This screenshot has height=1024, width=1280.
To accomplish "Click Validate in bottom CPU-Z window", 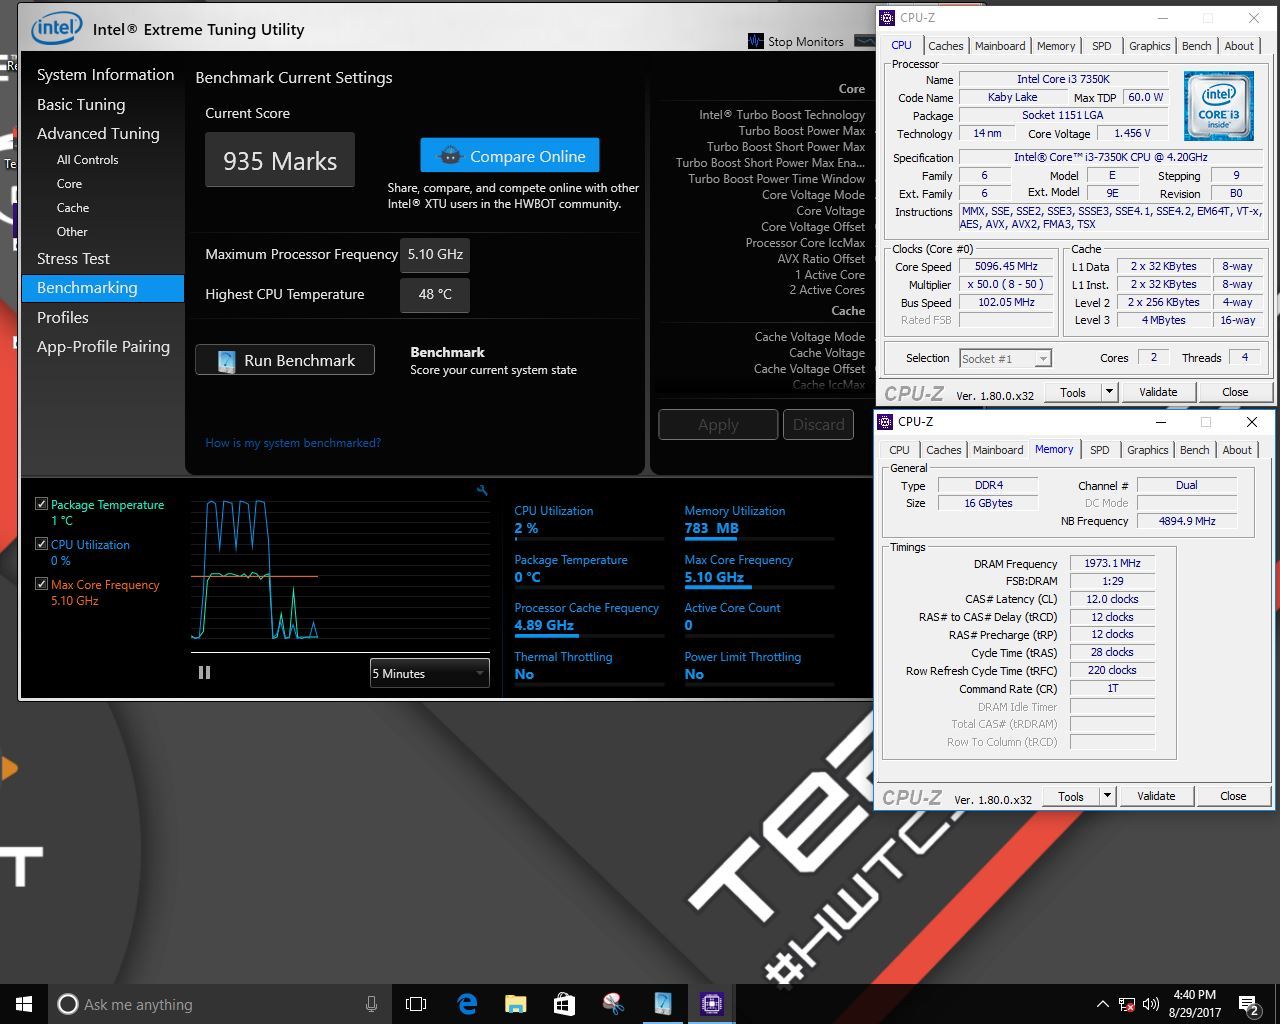I will (1156, 796).
